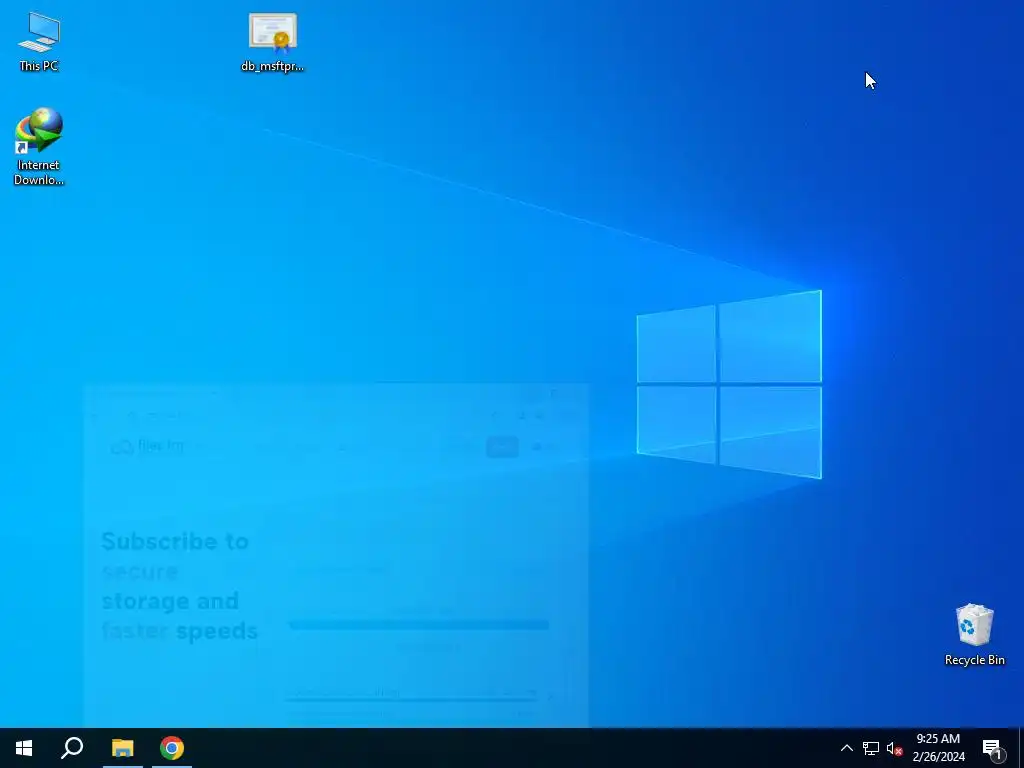
Task: Select the This PC desktop icon
Action: (x=39, y=41)
